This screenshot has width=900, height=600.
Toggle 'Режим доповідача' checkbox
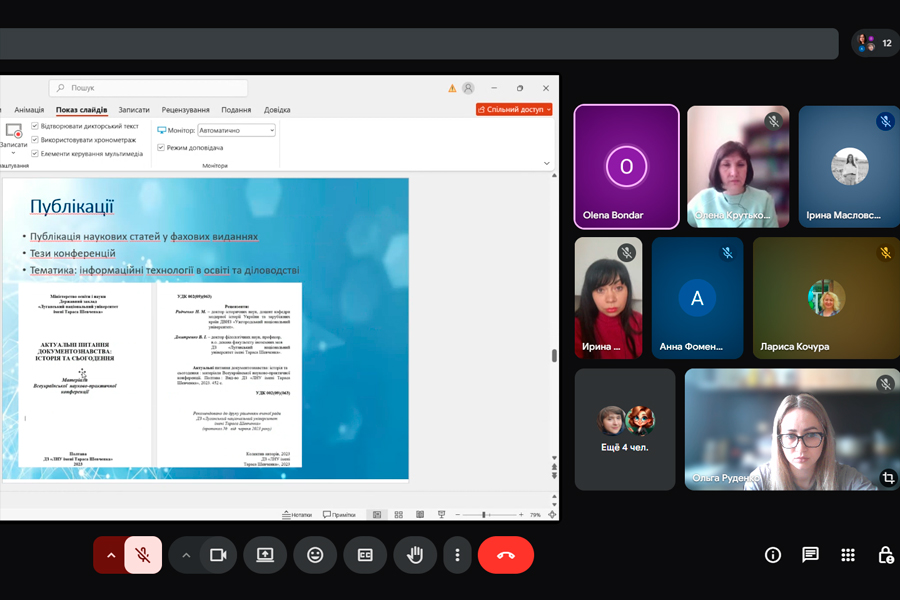coord(161,148)
